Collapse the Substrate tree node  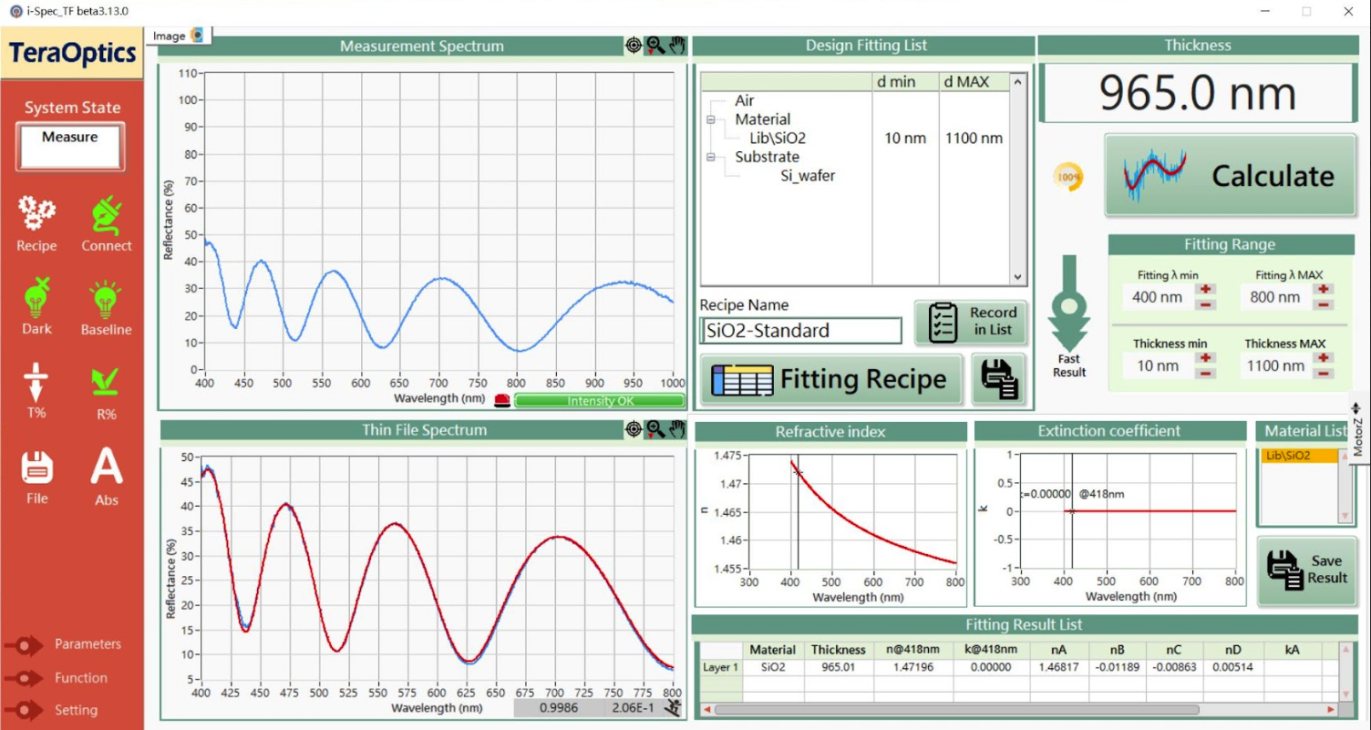pyautogui.click(x=711, y=157)
